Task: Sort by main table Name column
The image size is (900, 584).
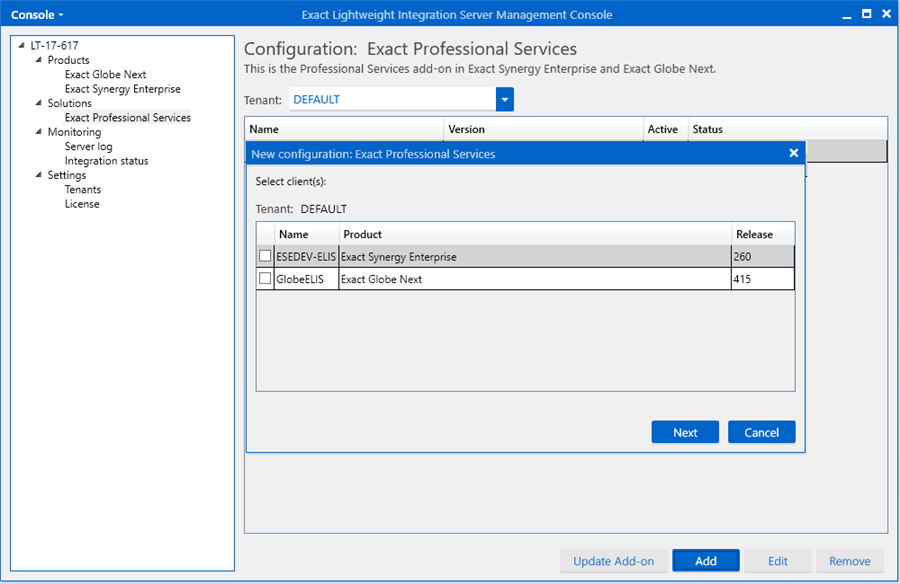Action: tap(344, 129)
